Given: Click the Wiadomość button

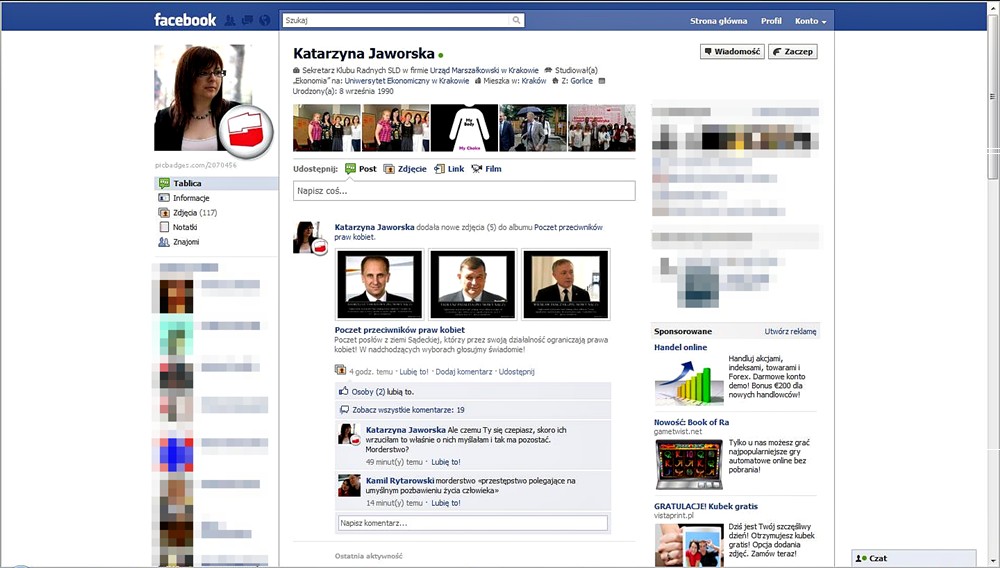Looking at the screenshot, I should coord(732,51).
